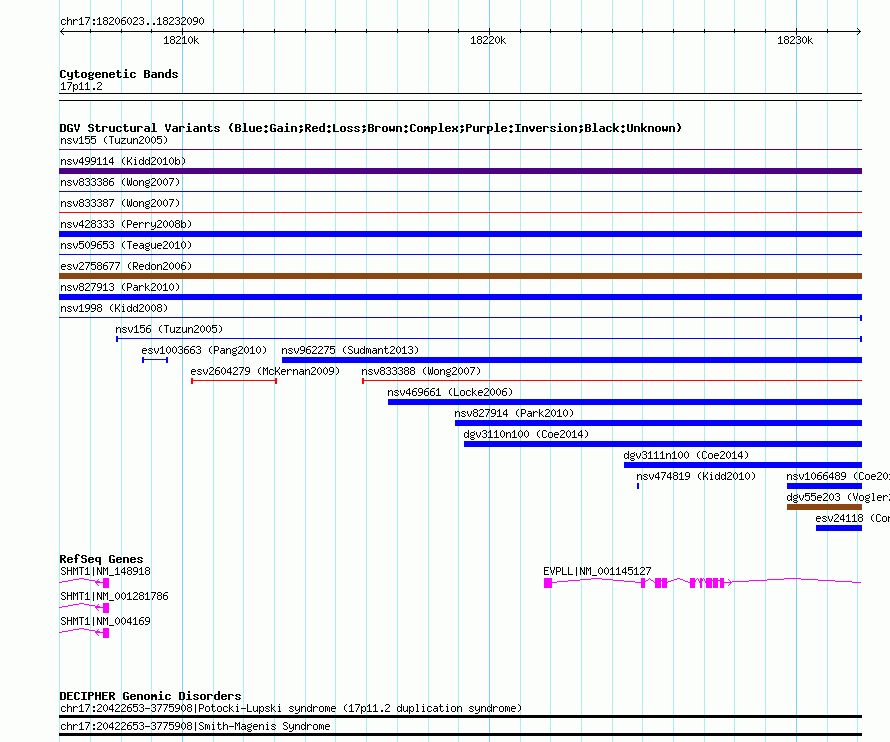
Task: Open nsv499114 (Kidd2010b) label
Action: point(123,161)
